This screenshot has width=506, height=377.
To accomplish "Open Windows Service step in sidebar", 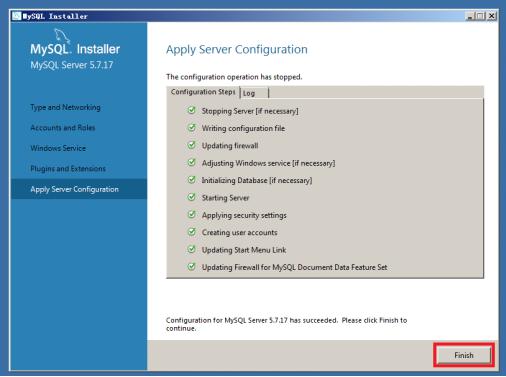I will pos(58,148).
